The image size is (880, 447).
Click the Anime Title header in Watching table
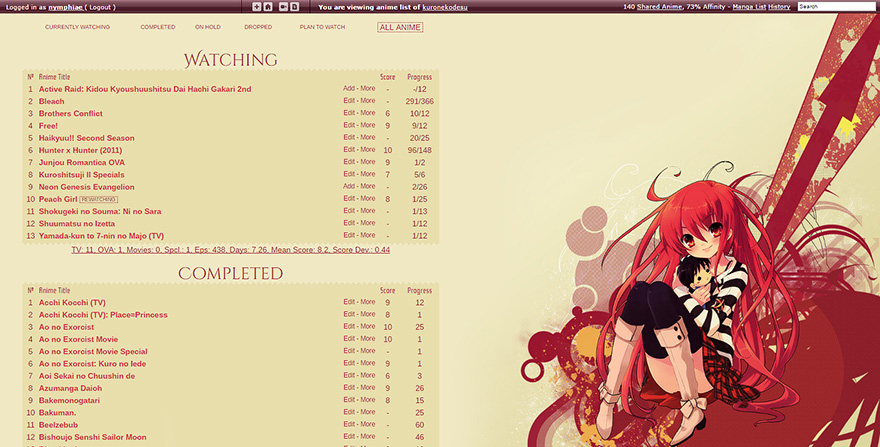(x=54, y=77)
